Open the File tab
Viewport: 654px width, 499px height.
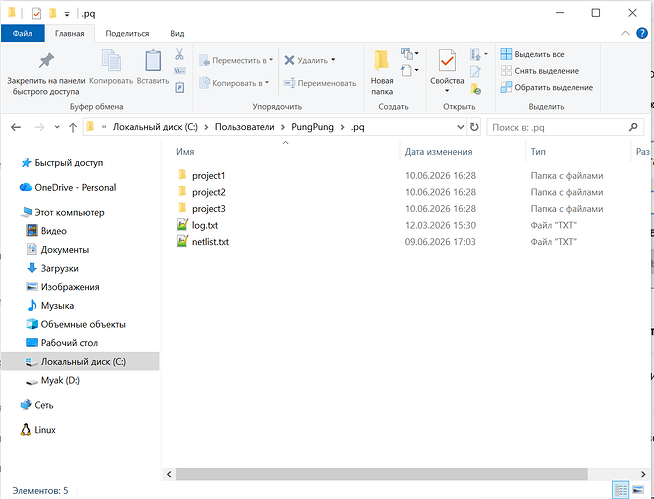pos(23,33)
